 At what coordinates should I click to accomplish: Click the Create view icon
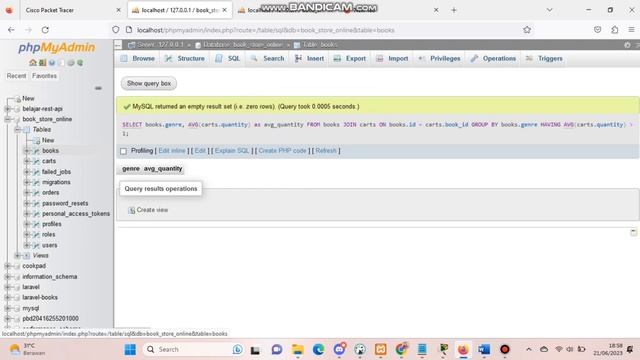coord(131,210)
